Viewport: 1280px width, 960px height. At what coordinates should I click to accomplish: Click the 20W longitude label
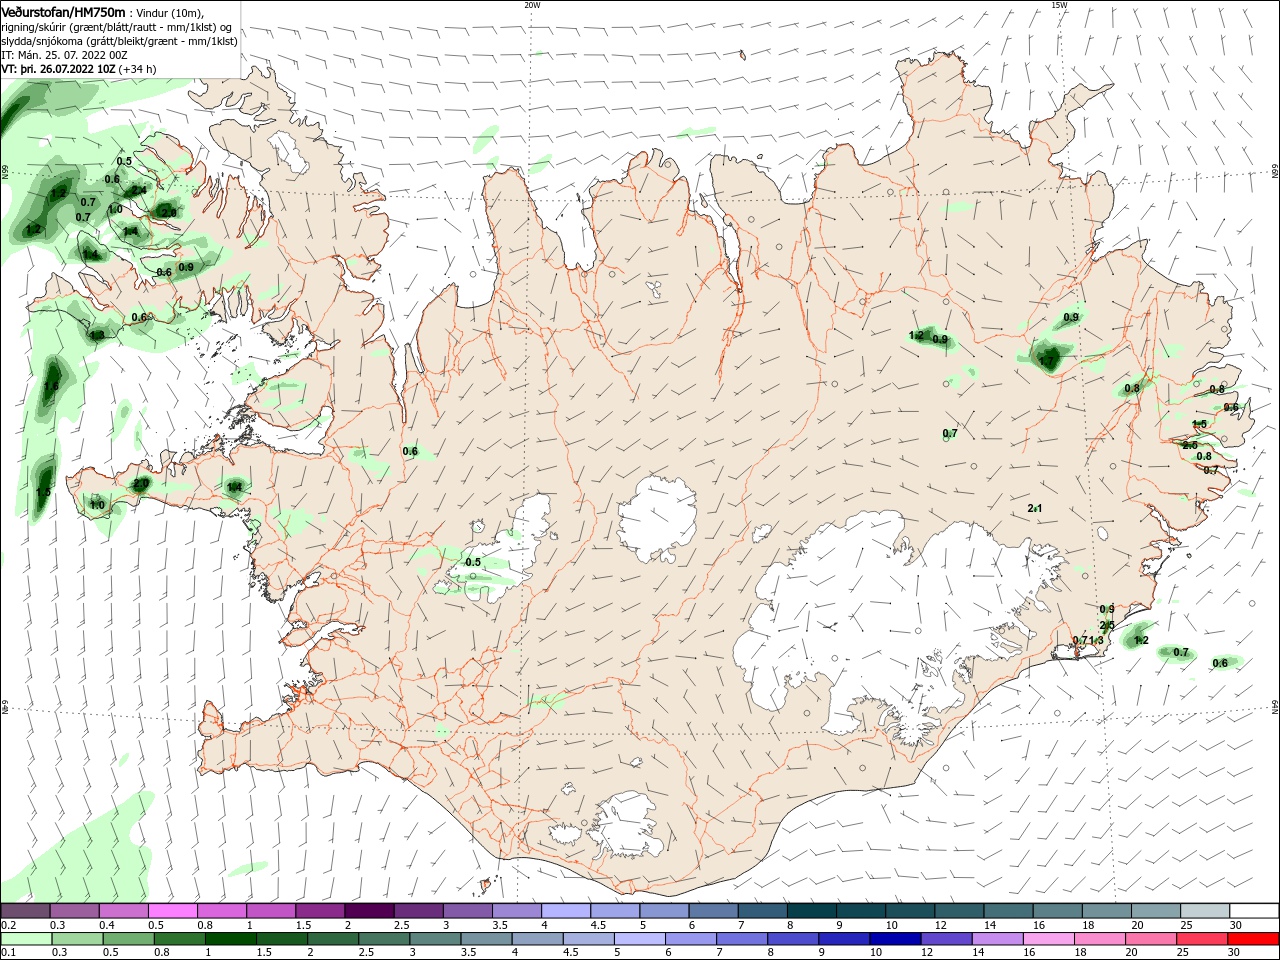pyautogui.click(x=532, y=5)
